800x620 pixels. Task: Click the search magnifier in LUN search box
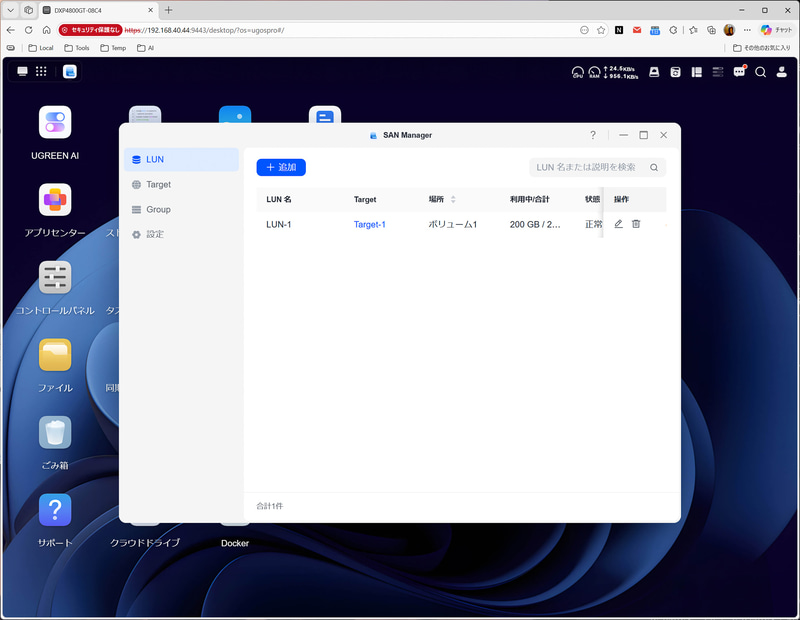point(654,167)
